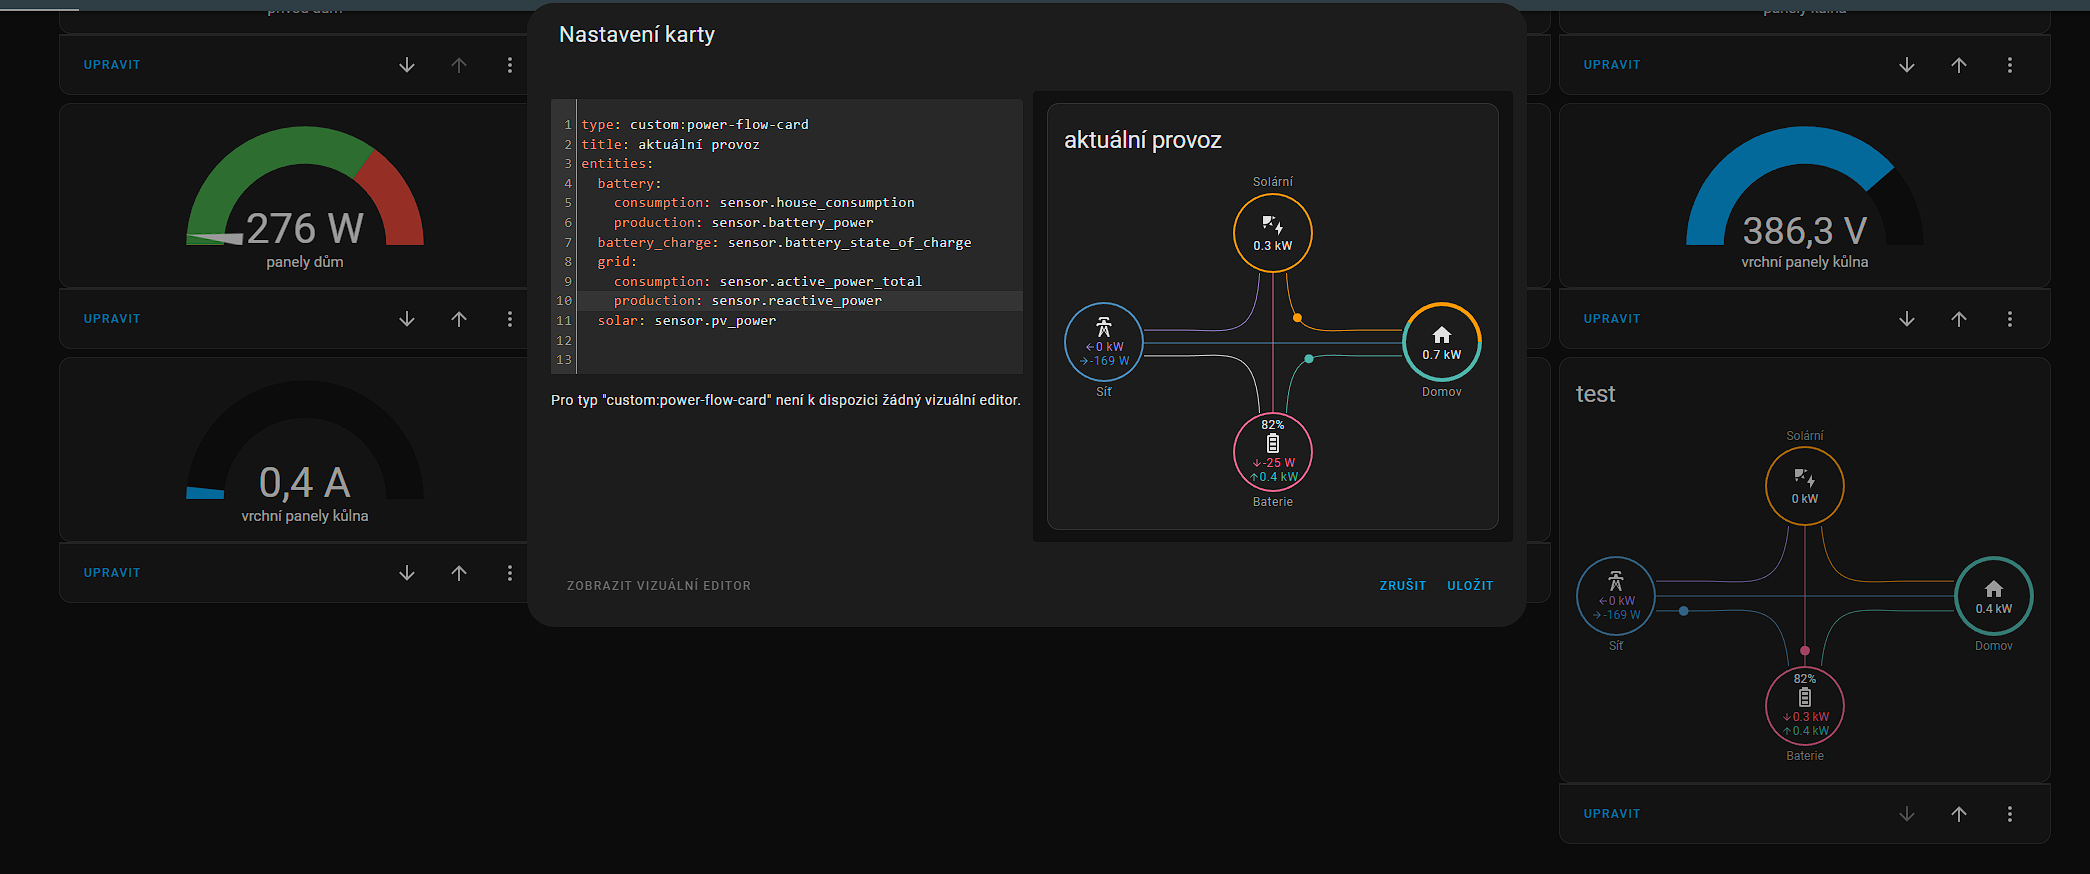Click Domov house circle in aktuální provoz preview
2090x874 pixels.
coord(1442,342)
